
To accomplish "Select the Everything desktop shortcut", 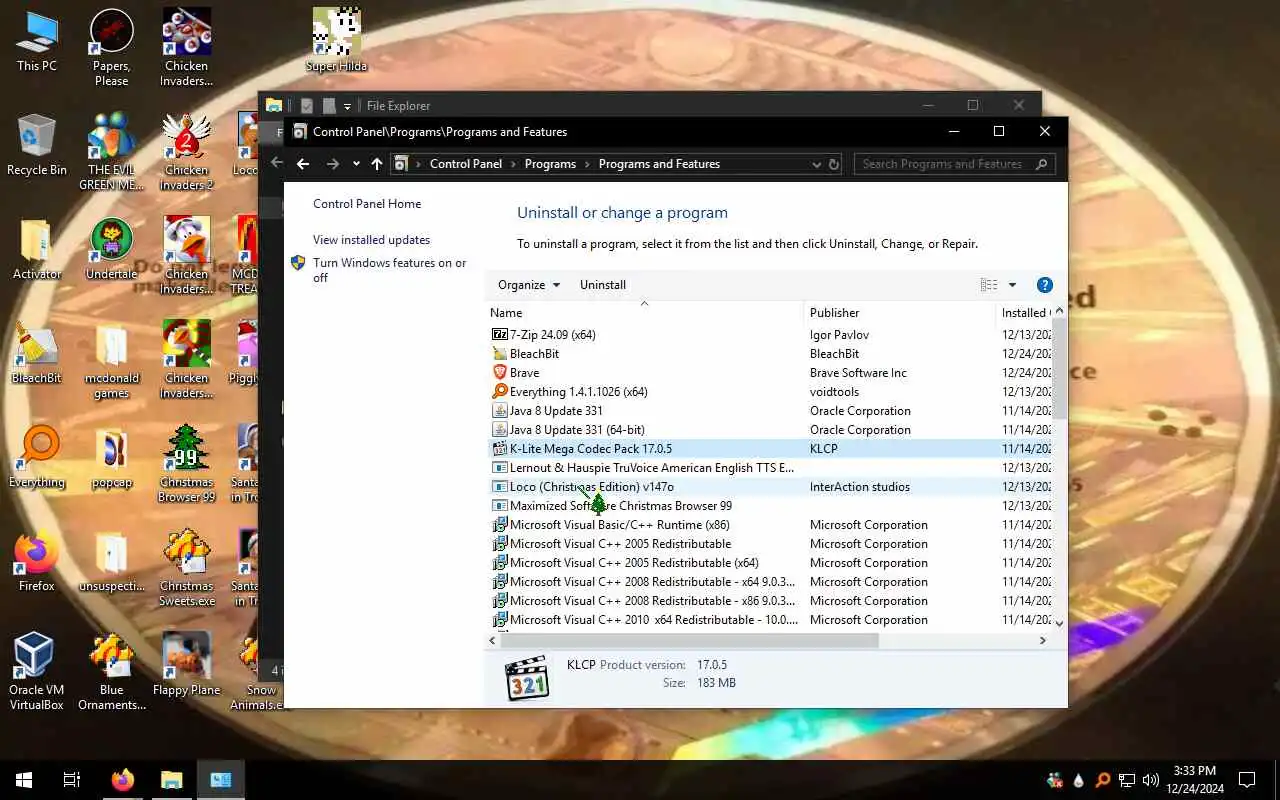I will click(37, 458).
